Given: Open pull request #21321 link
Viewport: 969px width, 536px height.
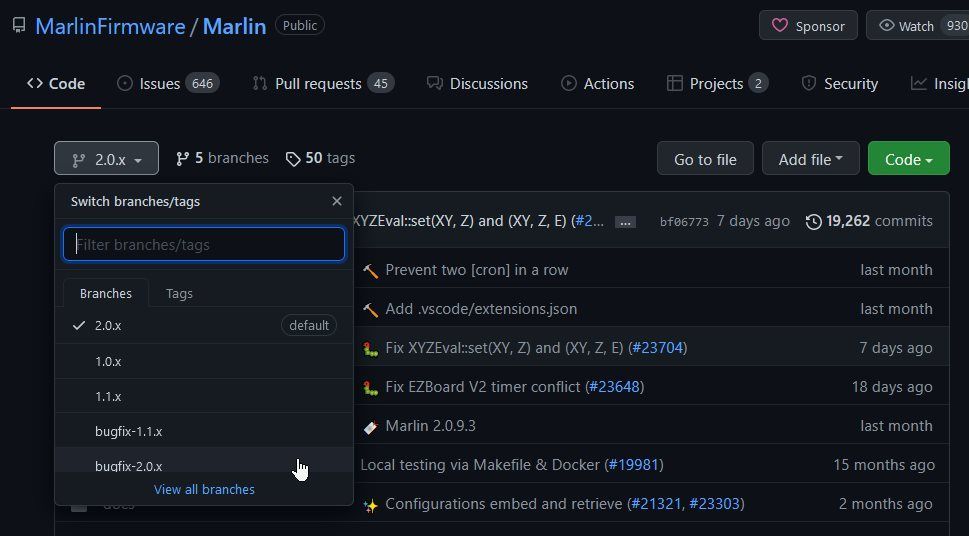Looking at the screenshot, I should click(x=656, y=504).
